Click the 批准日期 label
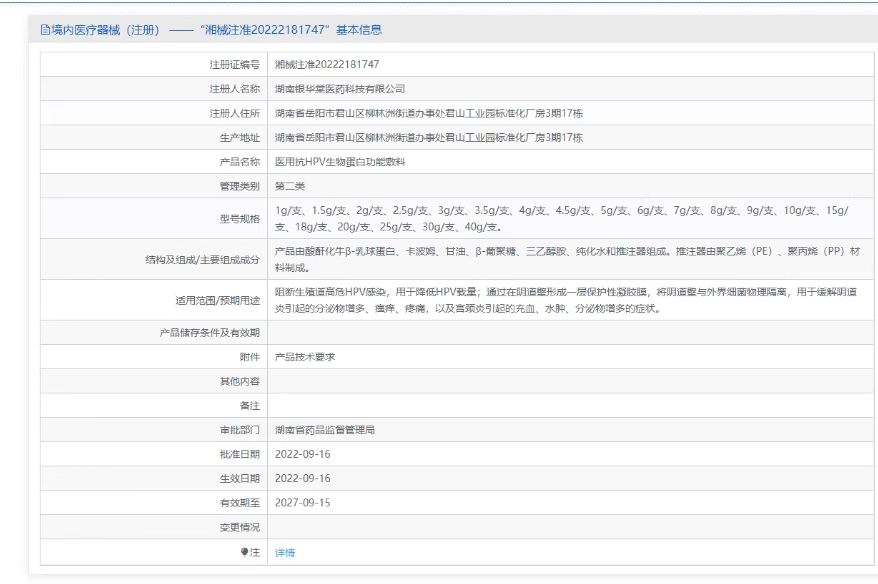 tap(240, 454)
